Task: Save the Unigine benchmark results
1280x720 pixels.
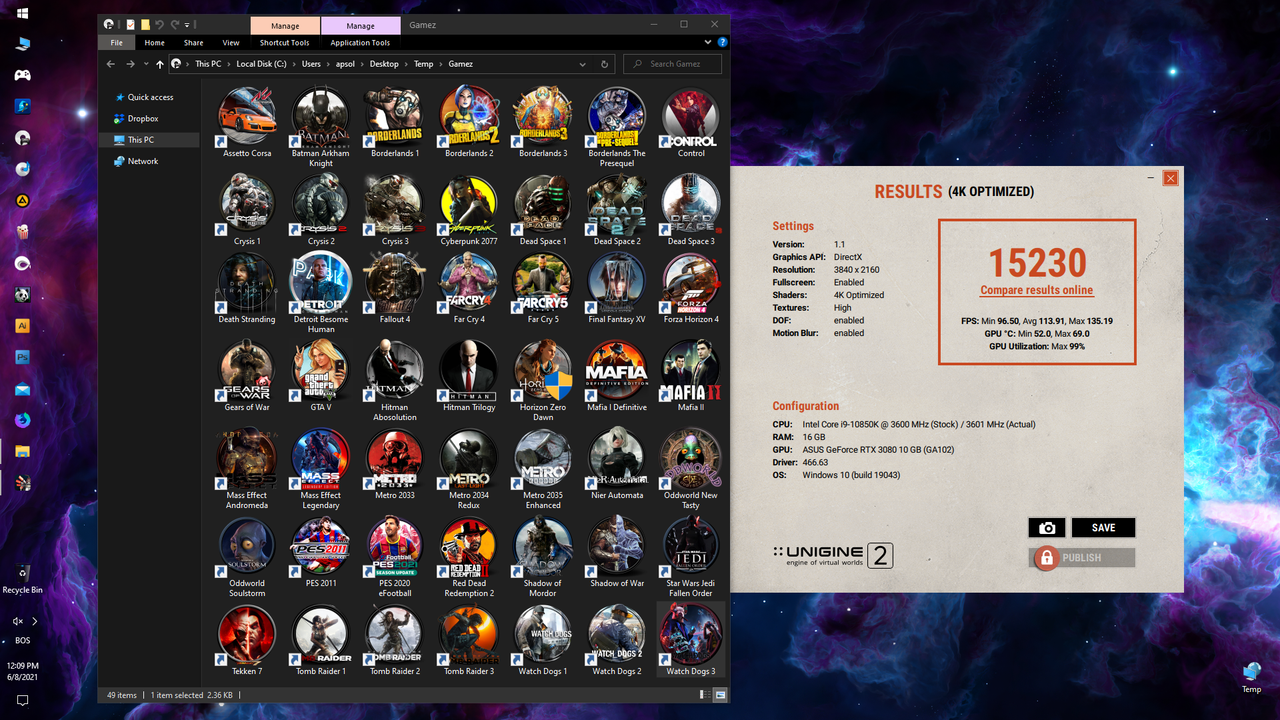Action: 1103,528
